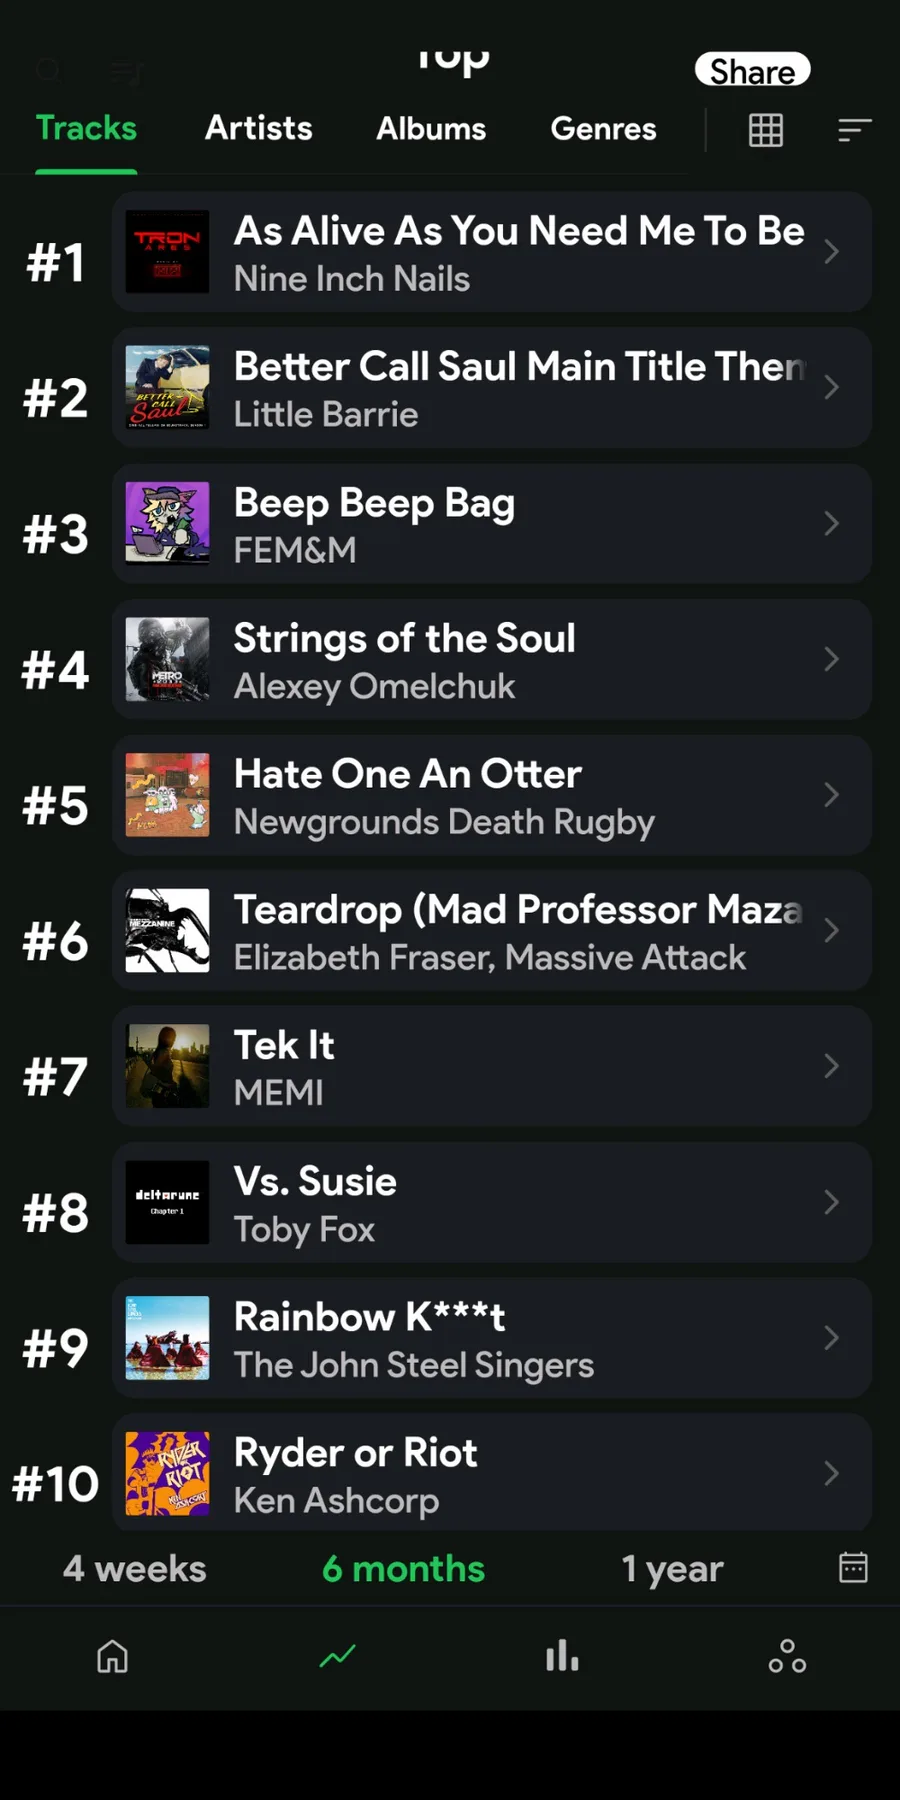
Task: Open the bar chart stats tab
Action: [x=562, y=1656]
